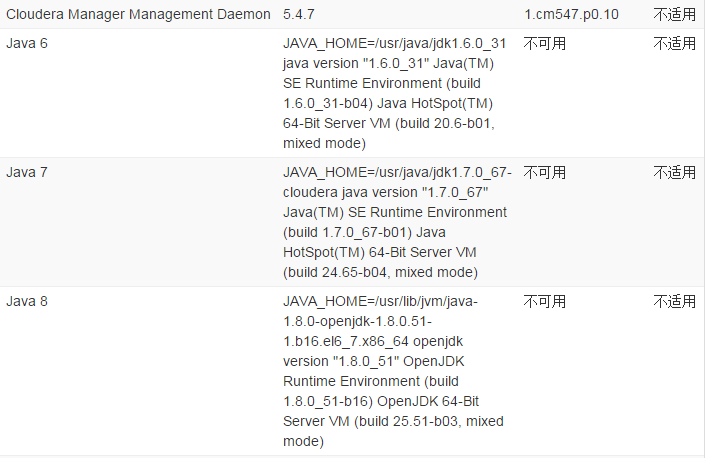This screenshot has height=458, width=711.
Task: Click 不适用 in the Java 8 row
Action: coord(675,301)
